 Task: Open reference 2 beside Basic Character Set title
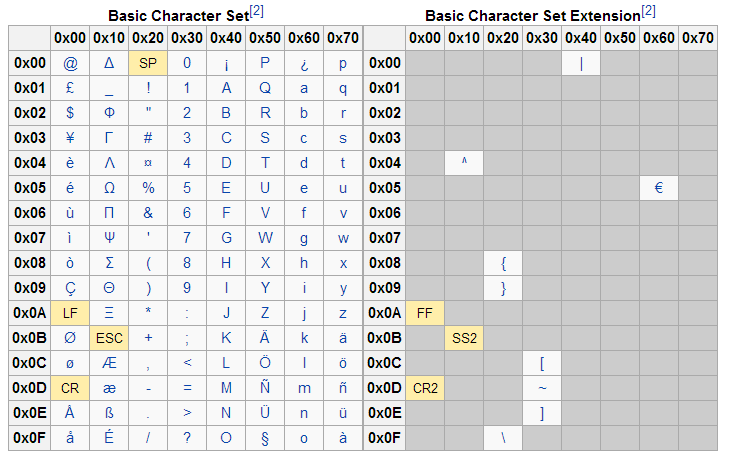[x=257, y=11]
